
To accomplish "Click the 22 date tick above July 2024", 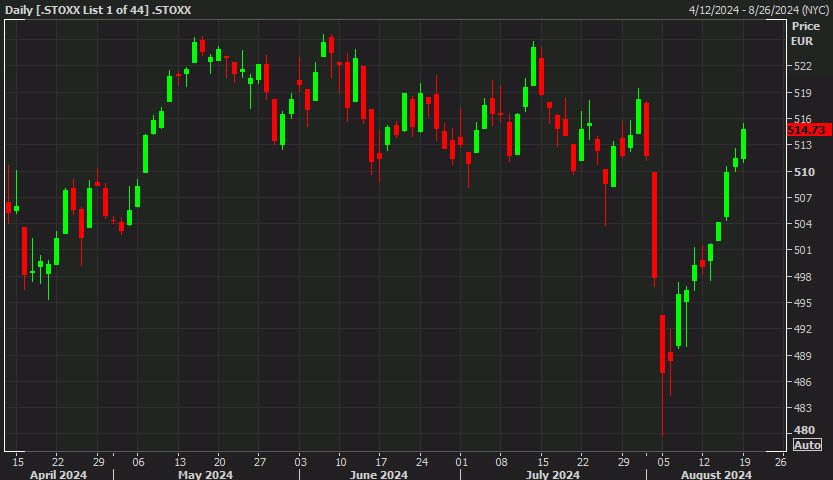I will (x=583, y=462).
